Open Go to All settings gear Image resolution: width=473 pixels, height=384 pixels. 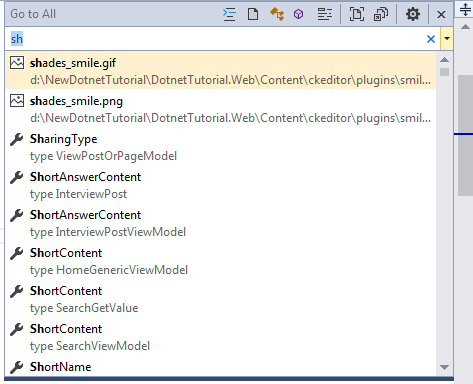[413, 14]
